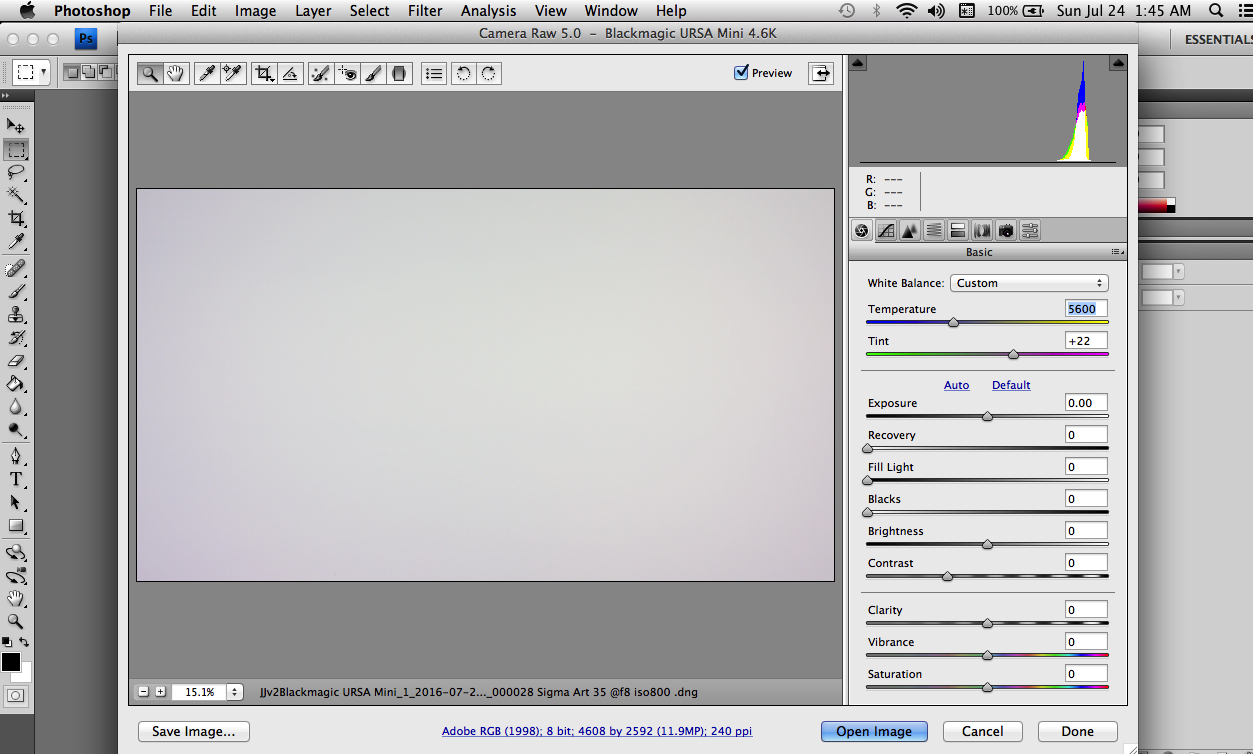
Task: Open Camera Raw preferences dialog icon
Action: click(x=433, y=73)
